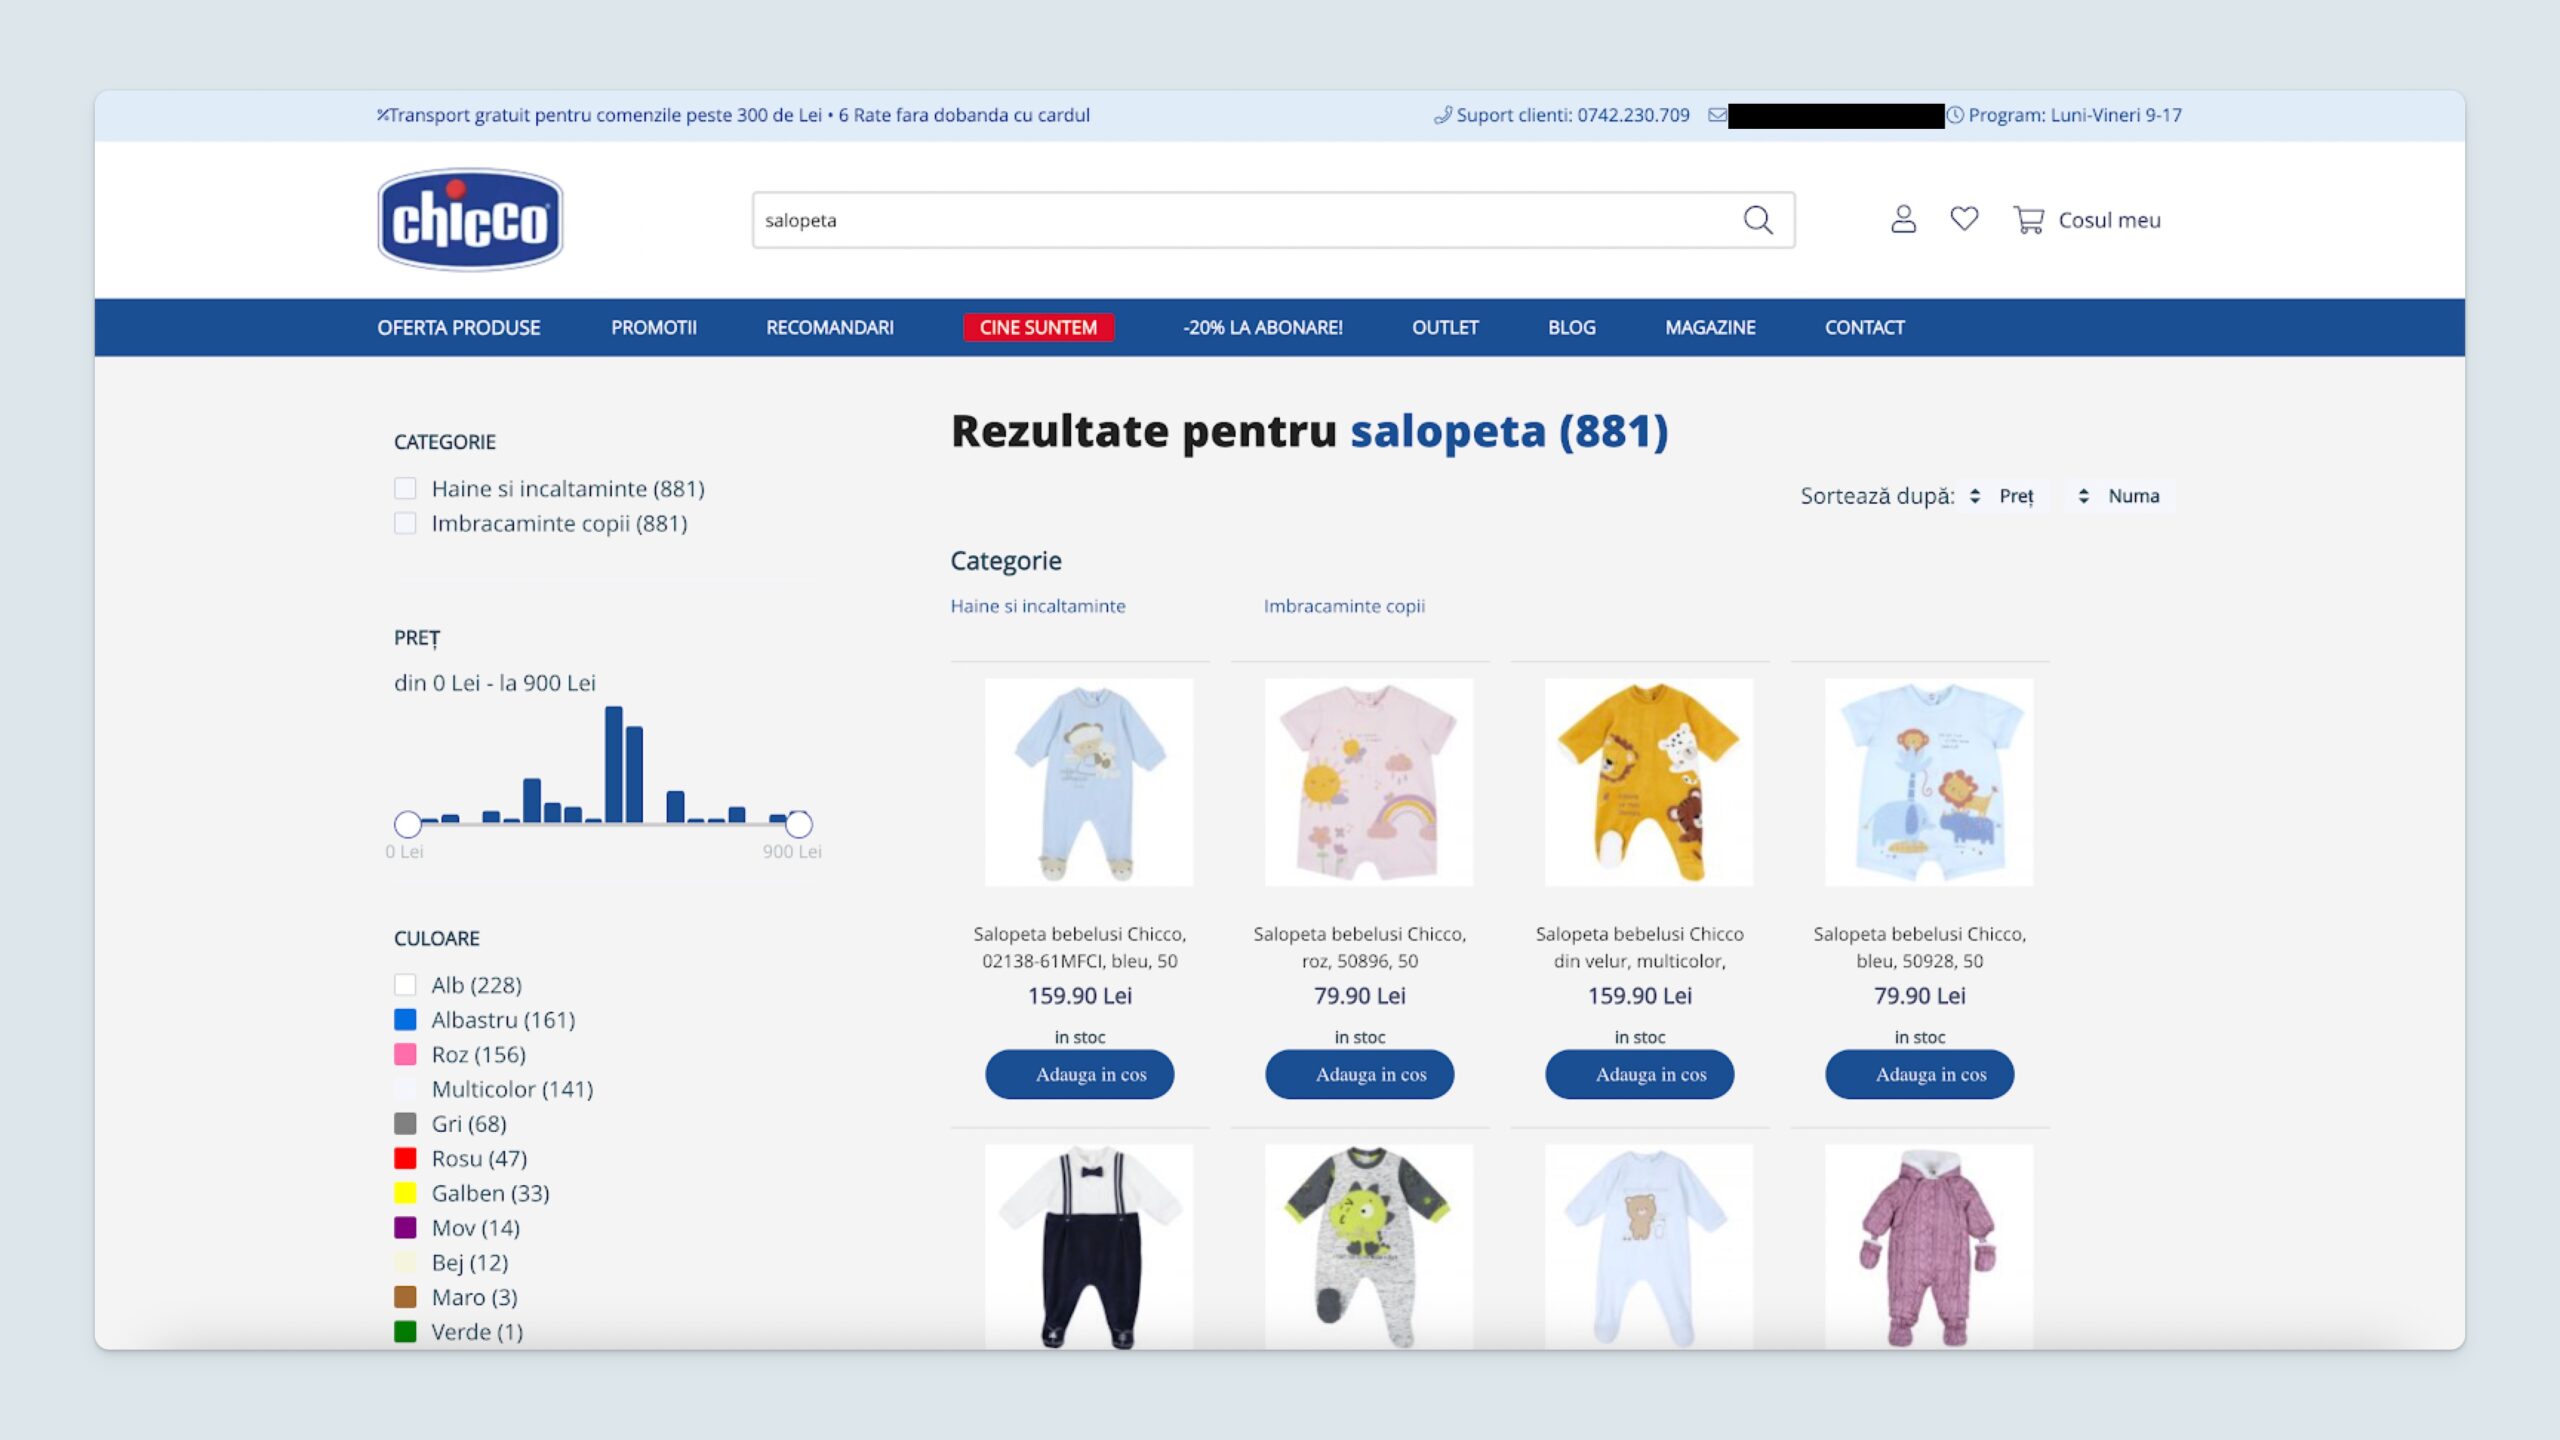Viewport: 2560px width, 1440px height.
Task: Open the Haine si incaltaminte category link
Action: (x=1038, y=606)
